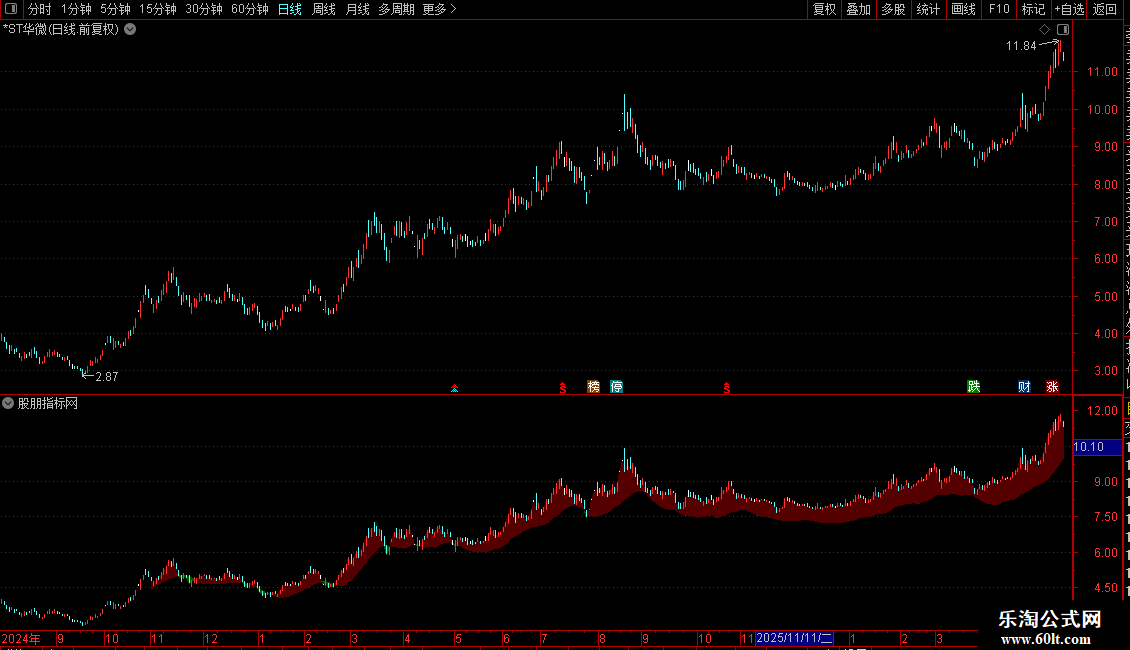1130x650 pixels.
Task: Switch to the 分时 intraday view
Action: click(x=40, y=9)
